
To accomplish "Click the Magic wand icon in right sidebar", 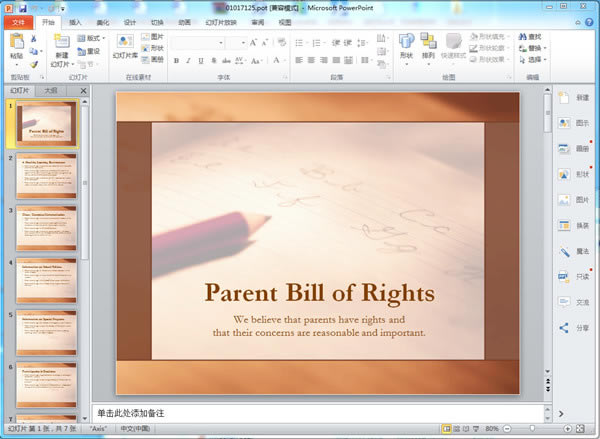I will (564, 251).
